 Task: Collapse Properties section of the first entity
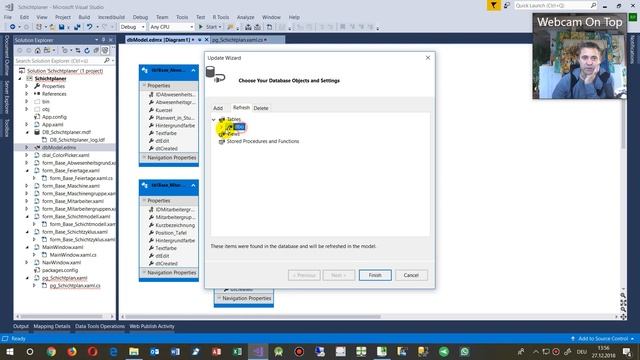(x=144, y=85)
